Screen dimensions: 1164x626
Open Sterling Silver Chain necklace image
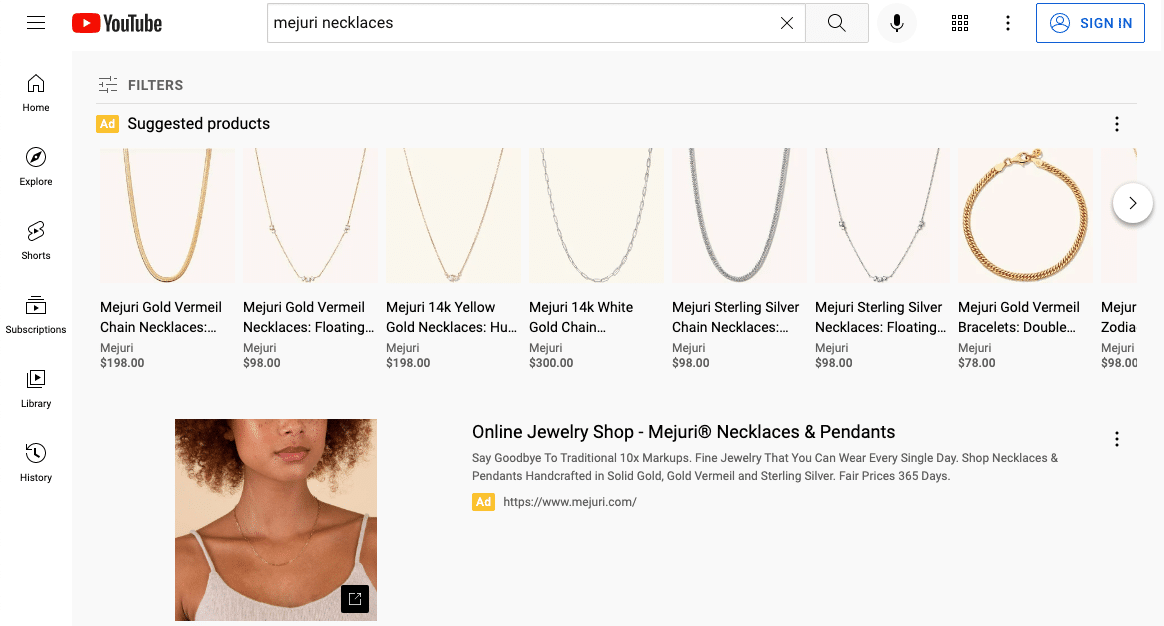(739, 215)
